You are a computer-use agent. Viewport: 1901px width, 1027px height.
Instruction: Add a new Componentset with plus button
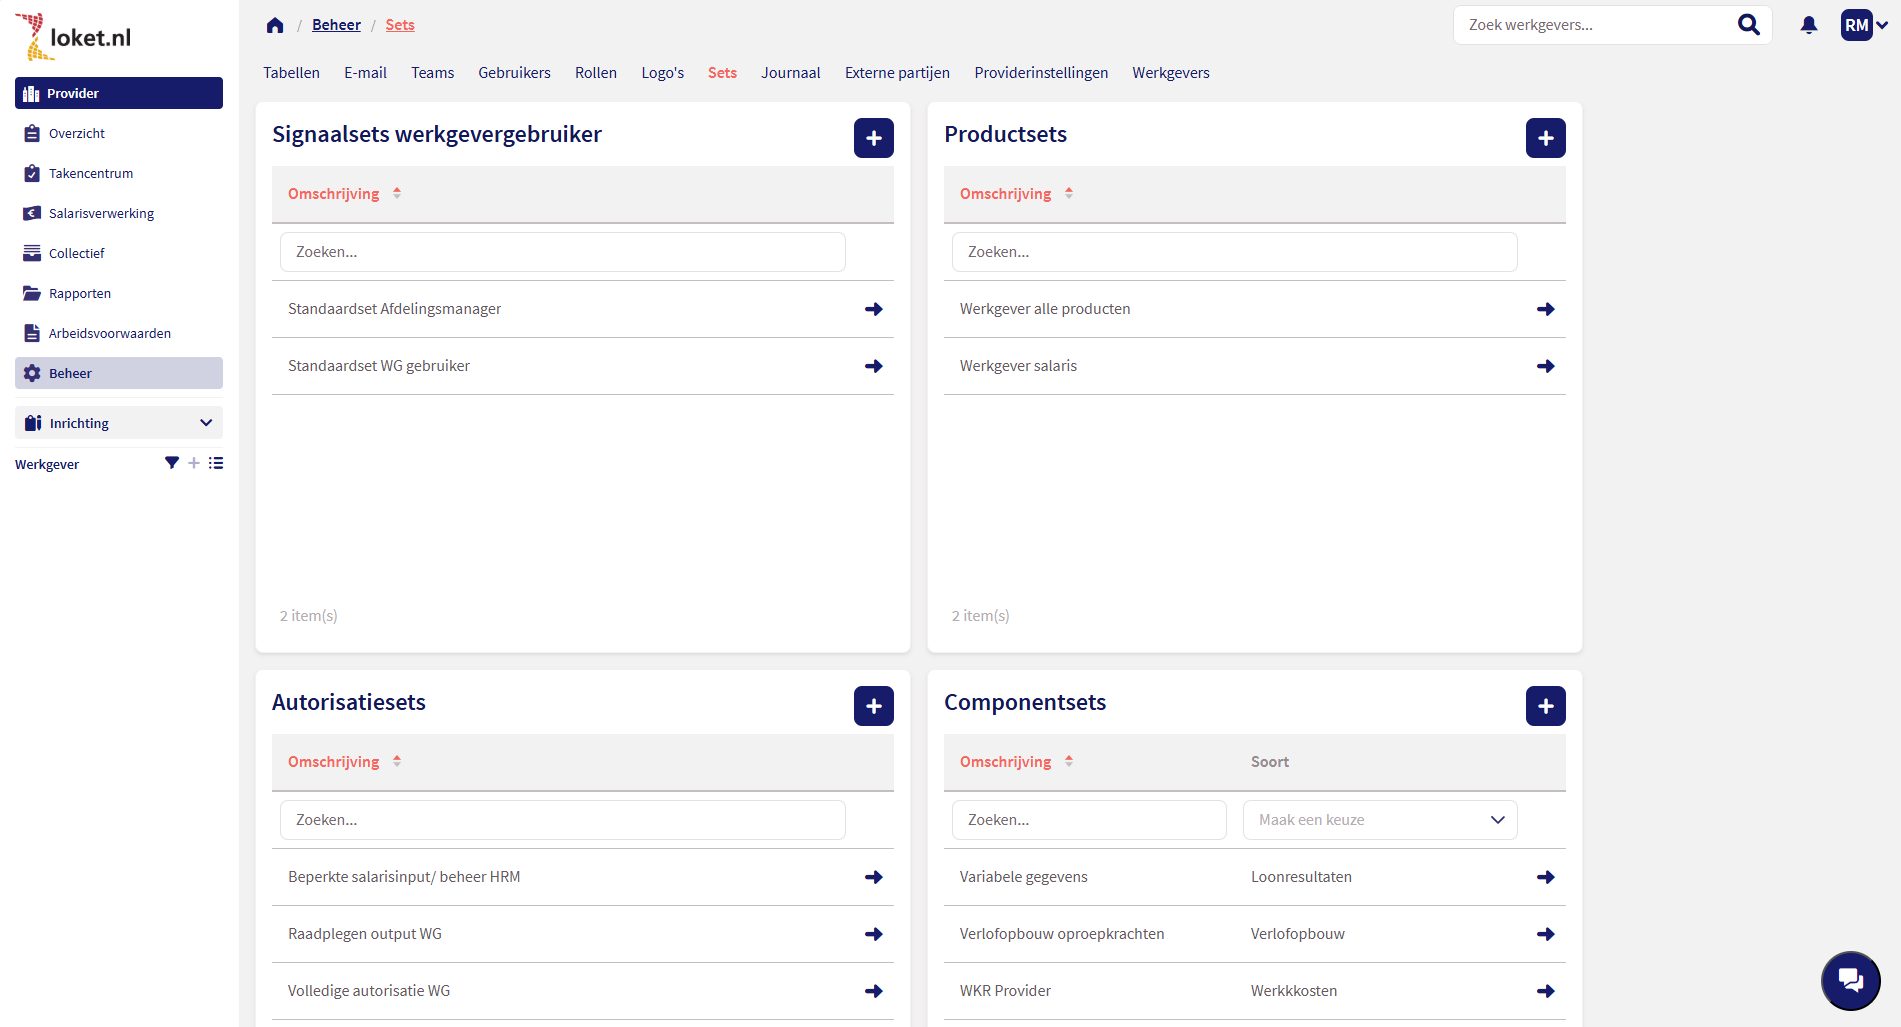pos(1545,706)
